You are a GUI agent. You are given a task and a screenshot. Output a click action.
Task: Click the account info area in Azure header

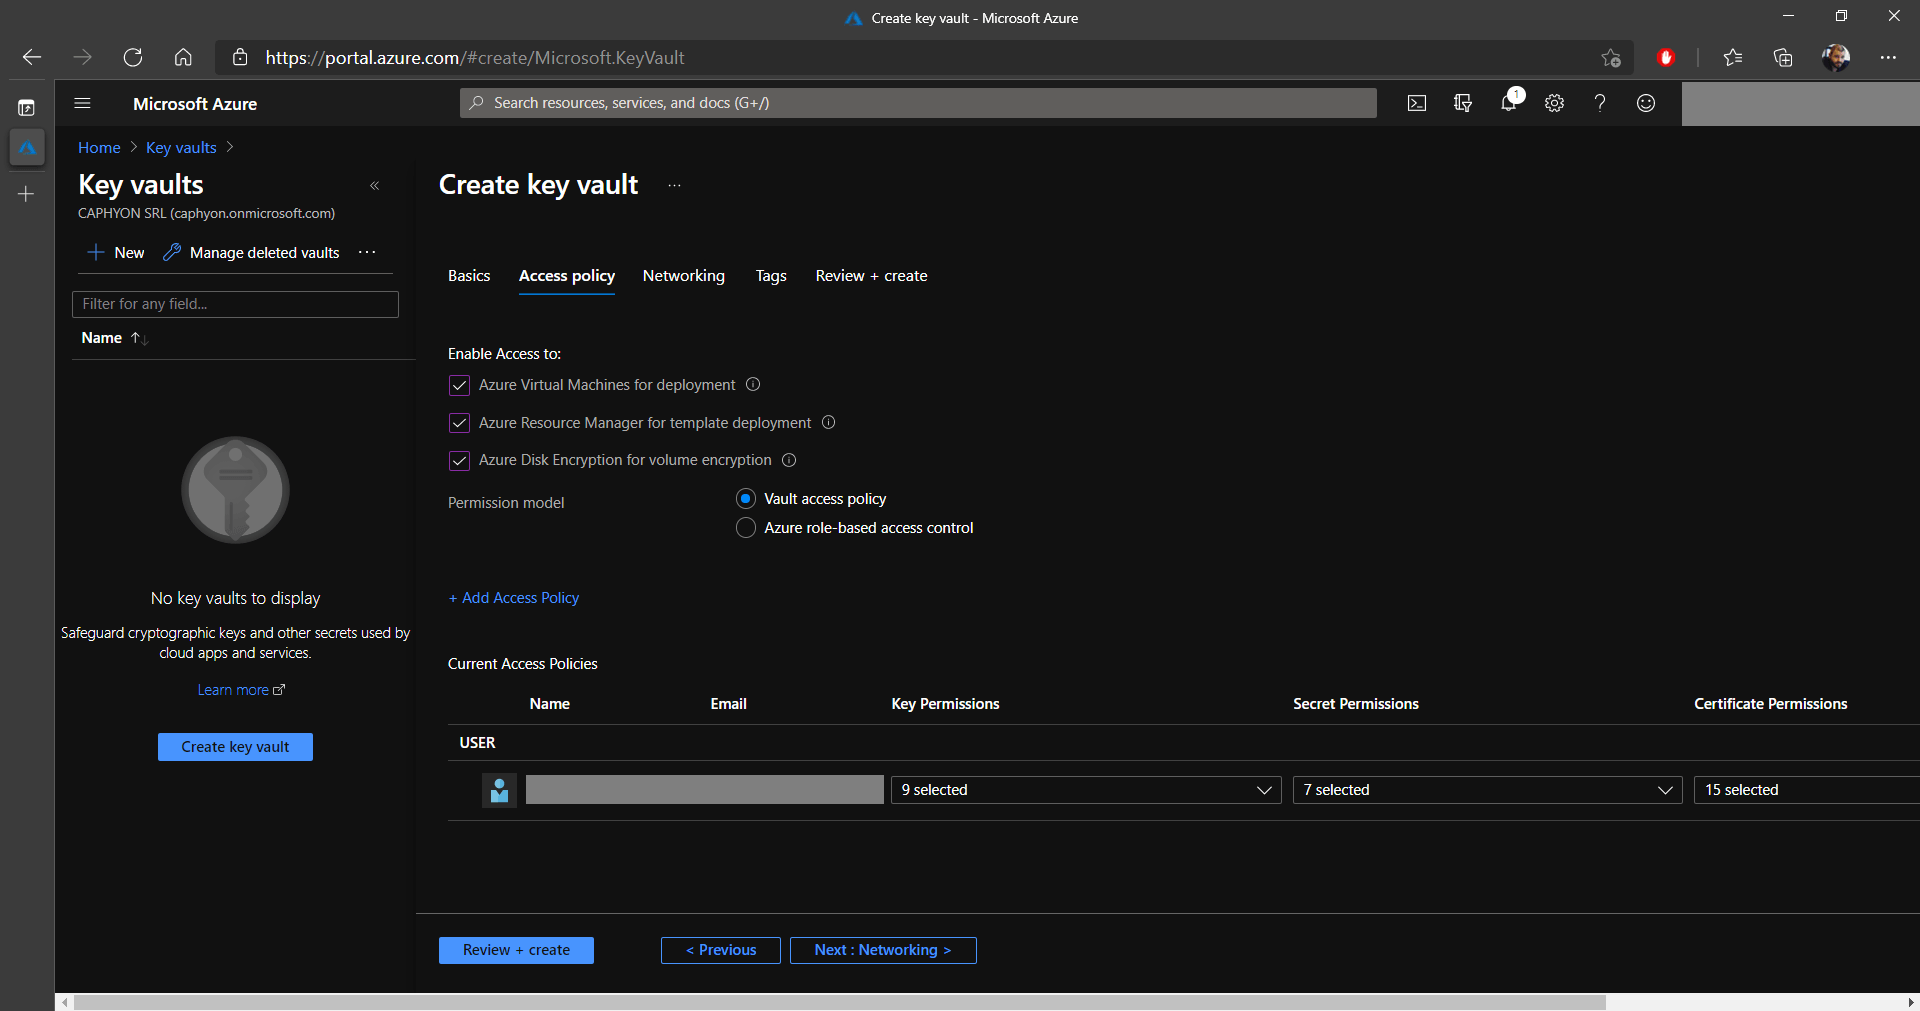point(1800,104)
